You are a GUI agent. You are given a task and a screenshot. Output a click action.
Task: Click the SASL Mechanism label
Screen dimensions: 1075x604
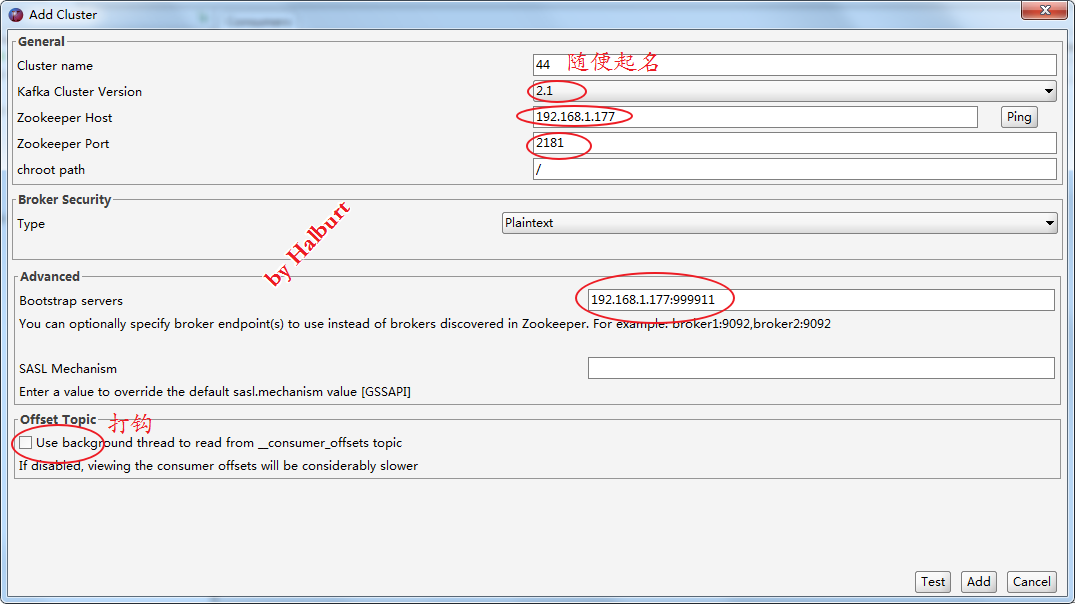click(68, 369)
